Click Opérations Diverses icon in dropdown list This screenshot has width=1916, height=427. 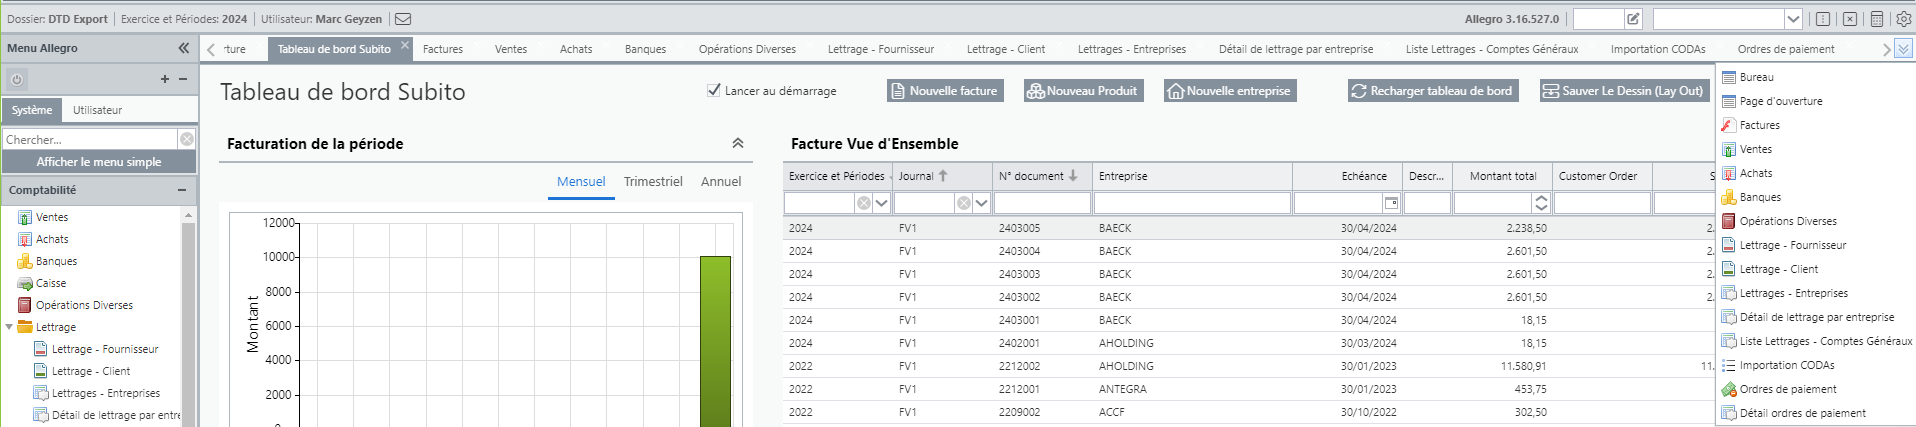(x=1728, y=221)
